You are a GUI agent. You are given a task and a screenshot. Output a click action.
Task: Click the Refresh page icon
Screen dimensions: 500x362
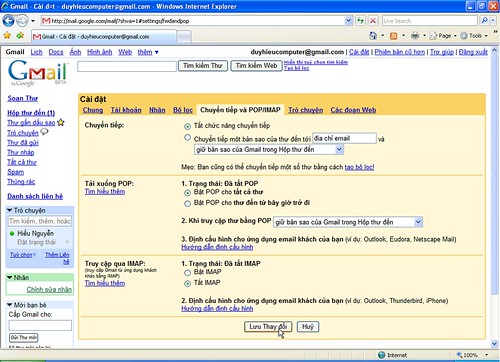click(x=360, y=21)
